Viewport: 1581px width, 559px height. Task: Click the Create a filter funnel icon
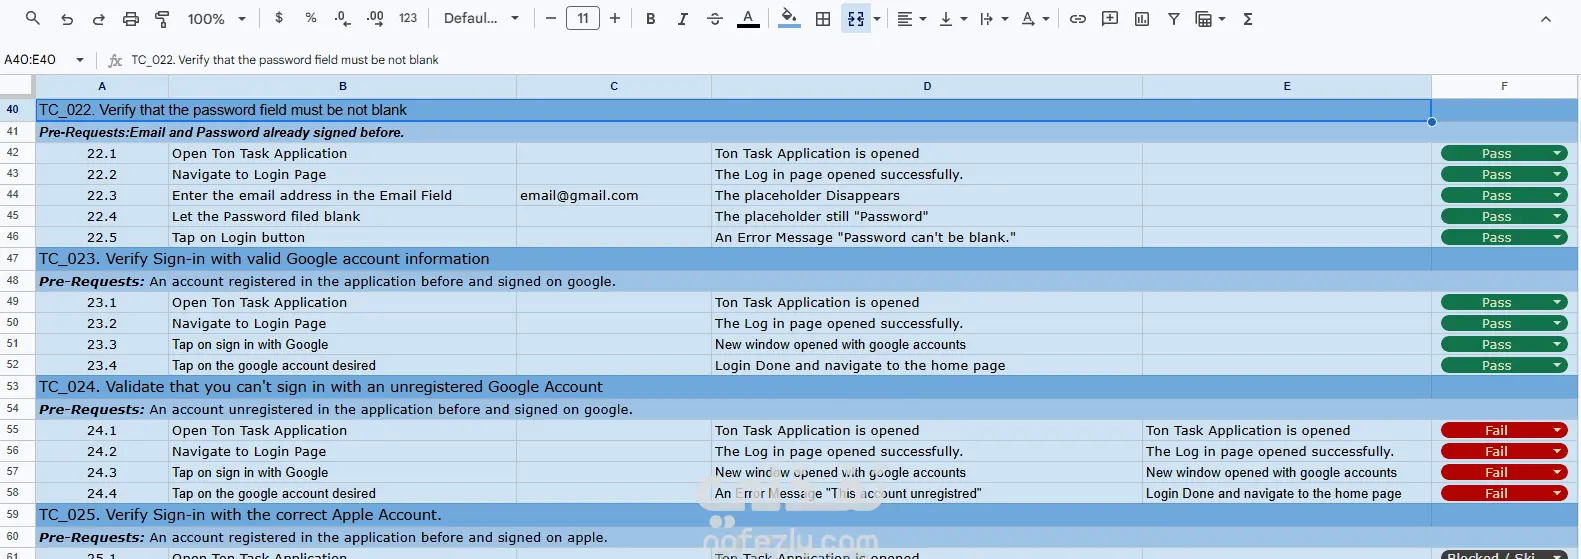(1174, 18)
